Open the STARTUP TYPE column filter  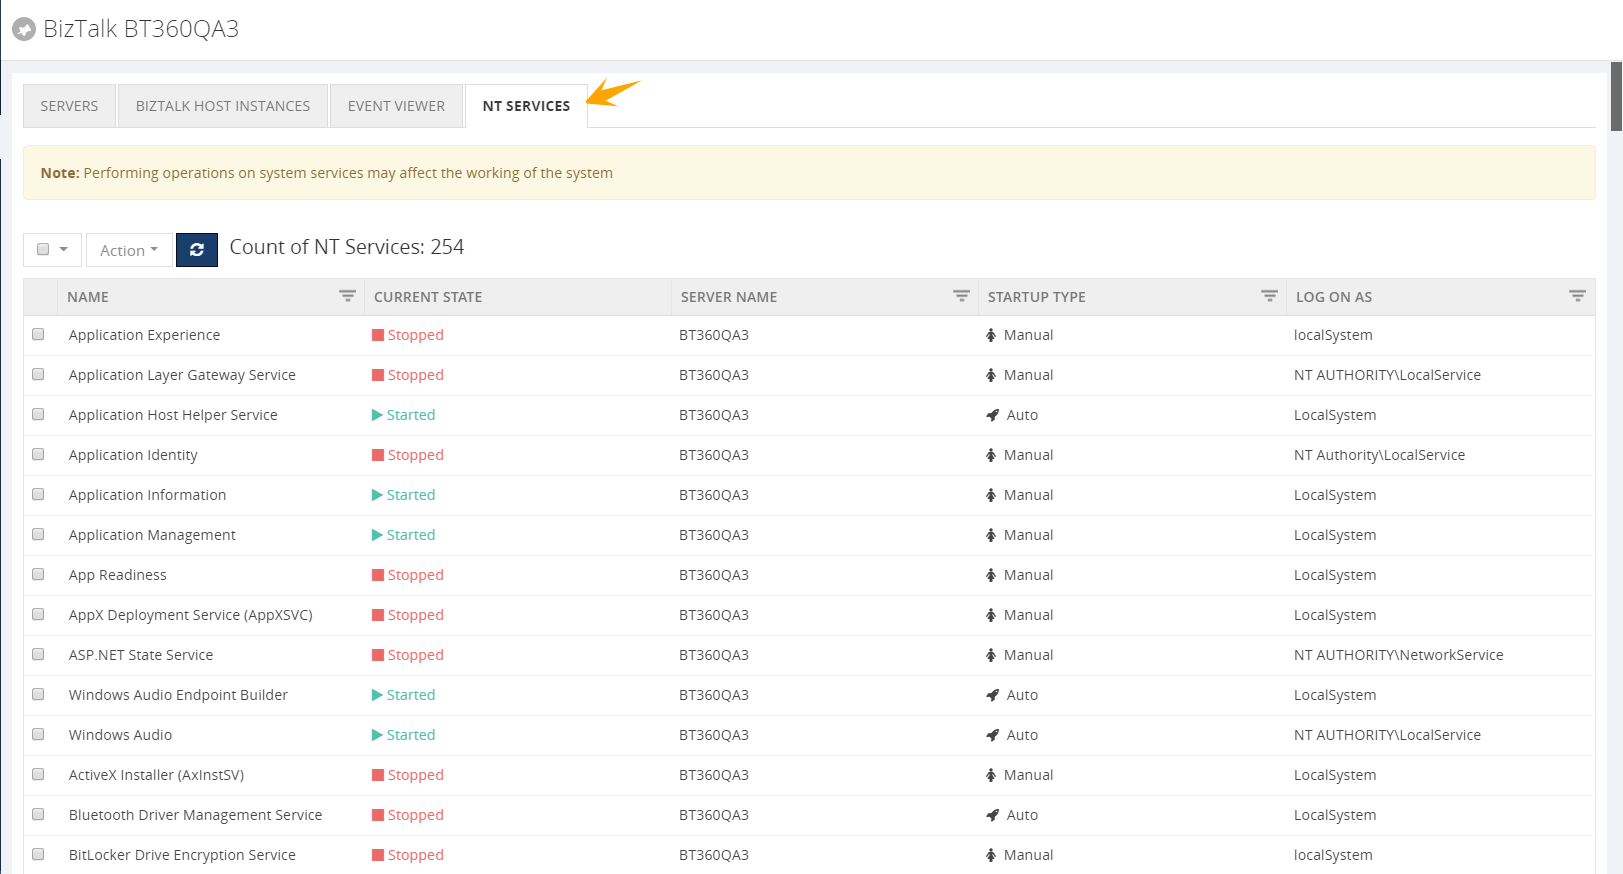(x=1269, y=296)
